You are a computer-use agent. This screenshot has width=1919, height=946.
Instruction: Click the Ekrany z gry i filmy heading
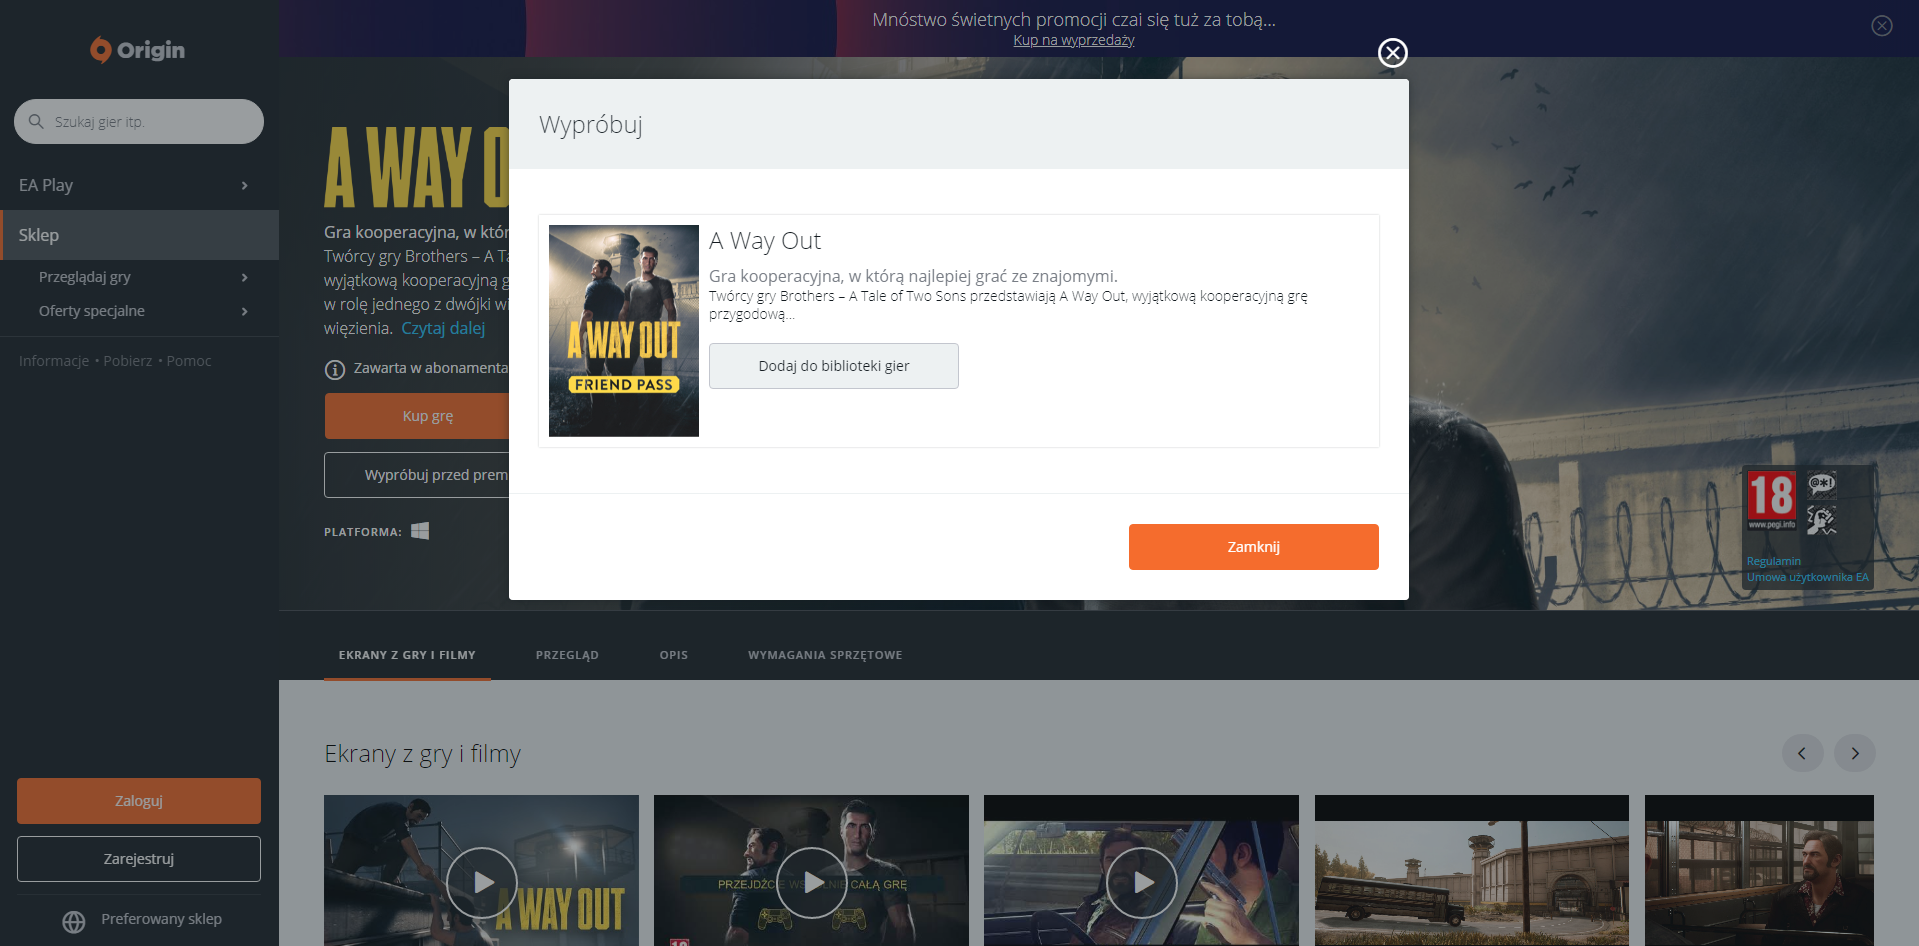pyautogui.click(x=422, y=754)
